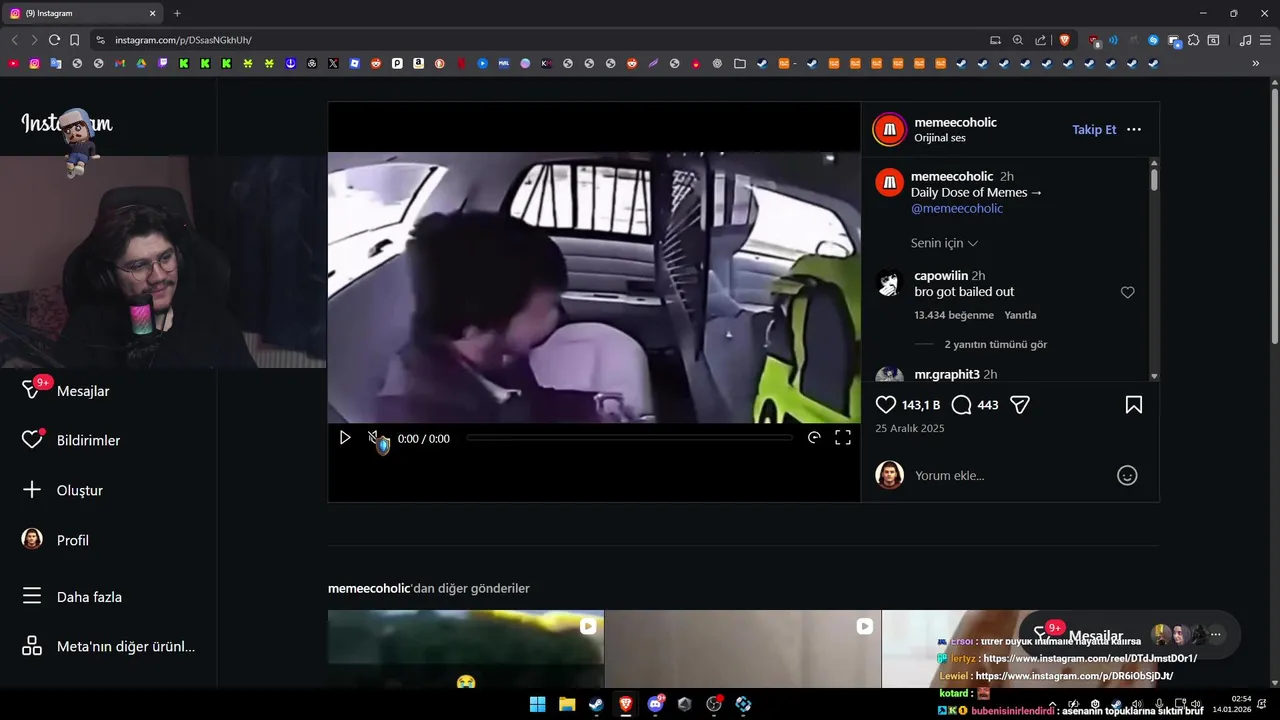Screen dimensions: 1280x720
Task: Like capowilin's comment
Action: (1127, 292)
